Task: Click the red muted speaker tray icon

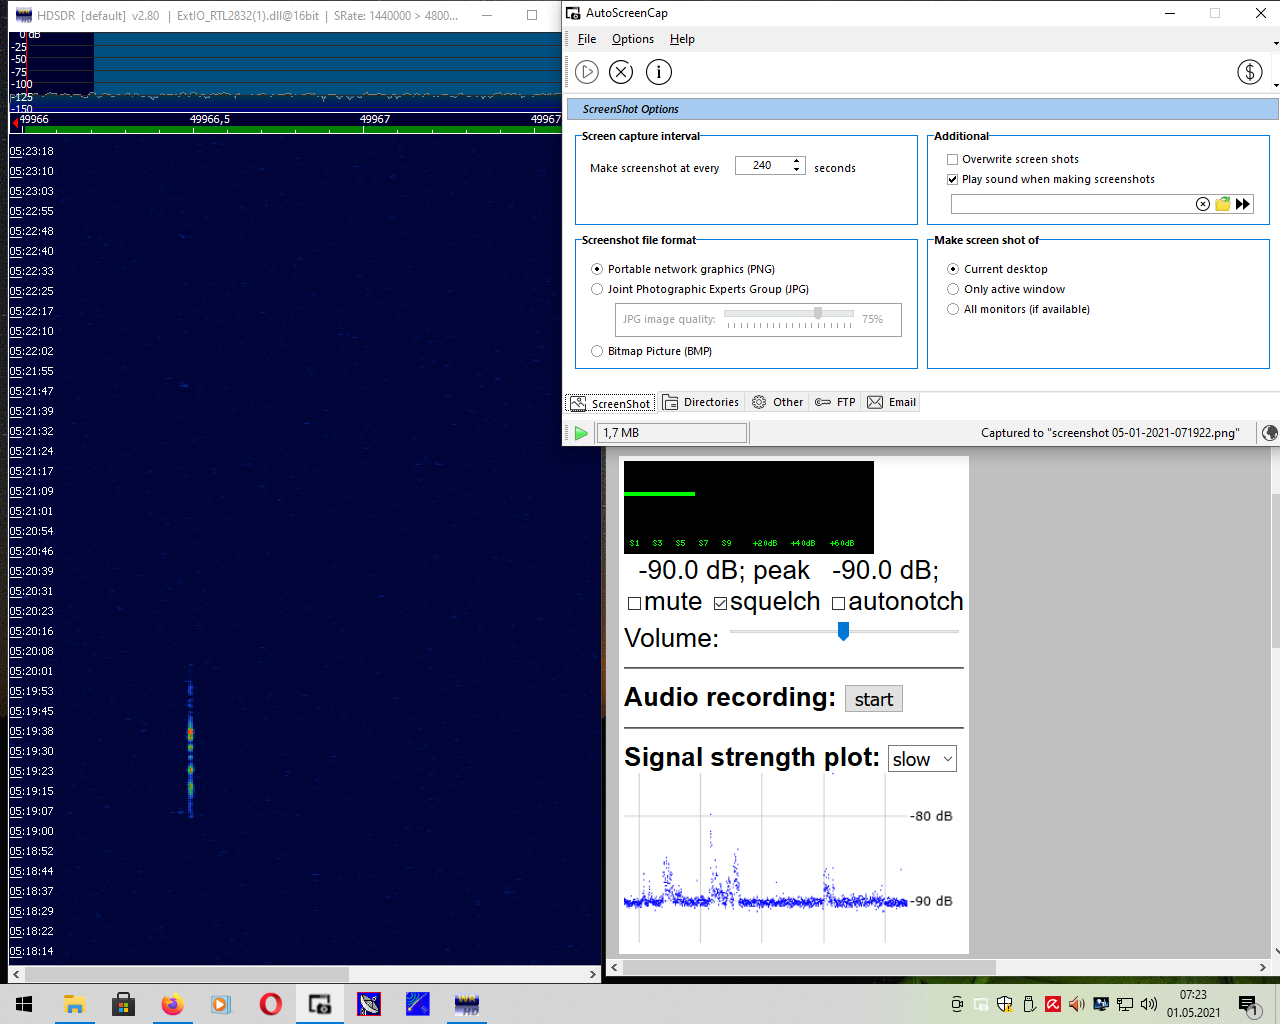Action: (1077, 1004)
